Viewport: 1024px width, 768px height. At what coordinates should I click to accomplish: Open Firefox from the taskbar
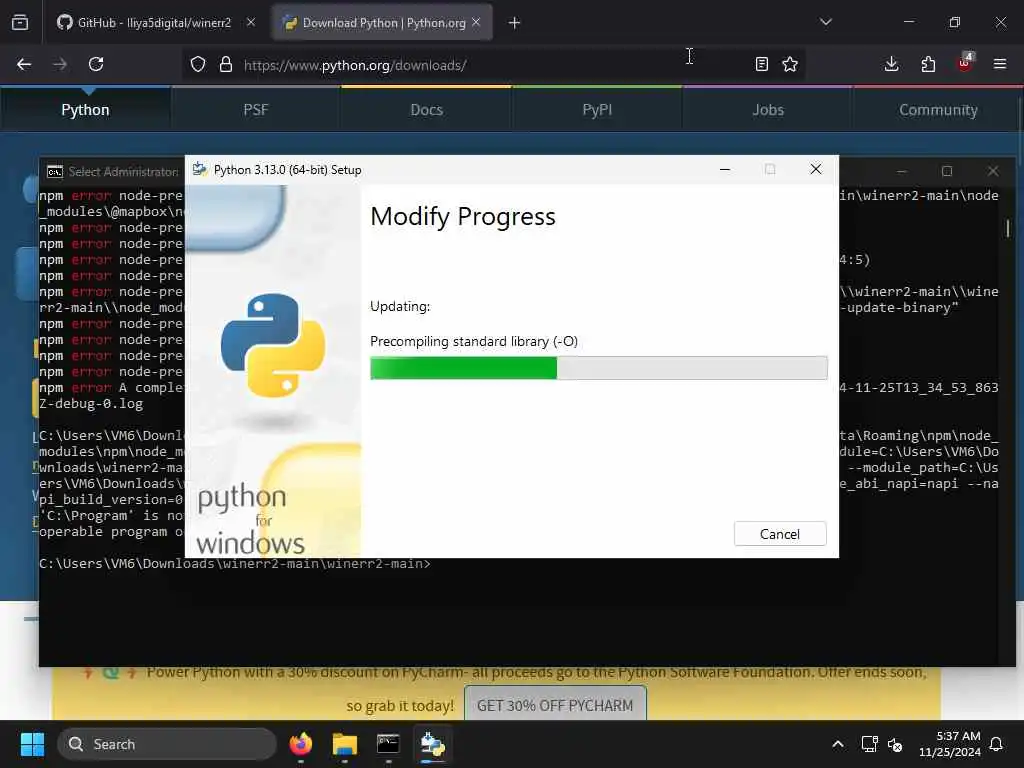(300, 744)
